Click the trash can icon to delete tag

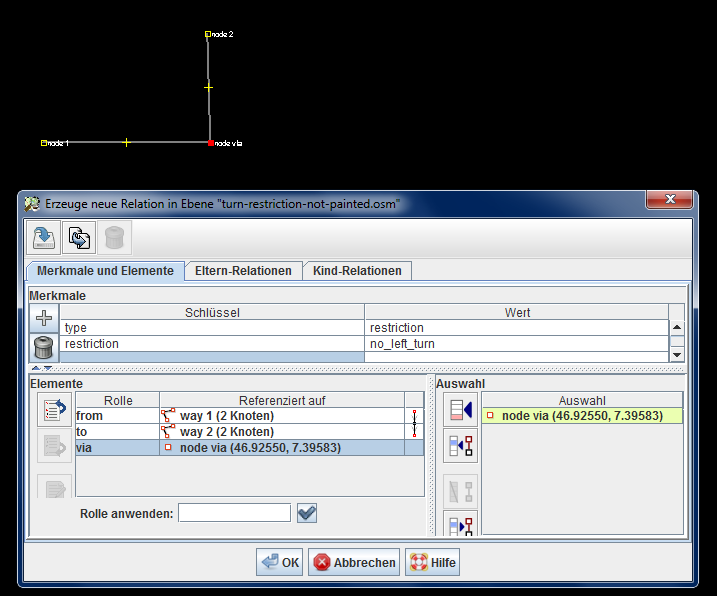pos(44,347)
